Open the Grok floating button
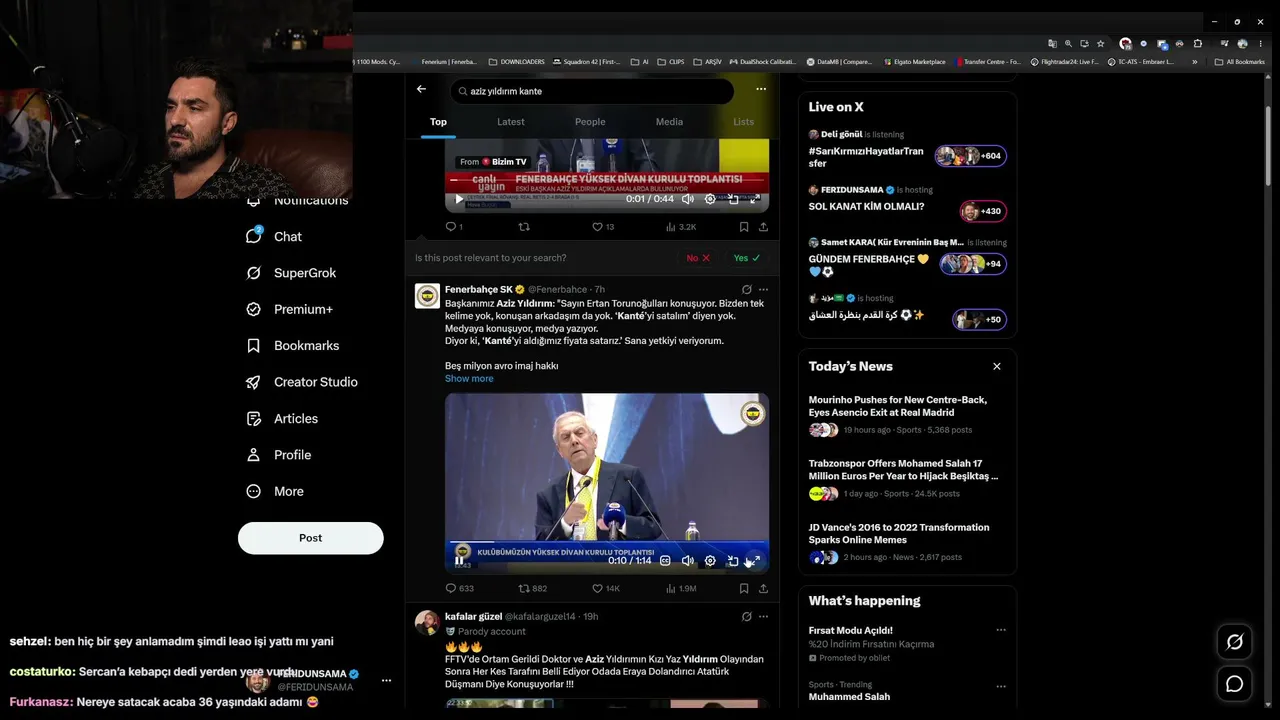The width and height of the screenshot is (1280, 720). click(x=1235, y=642)
